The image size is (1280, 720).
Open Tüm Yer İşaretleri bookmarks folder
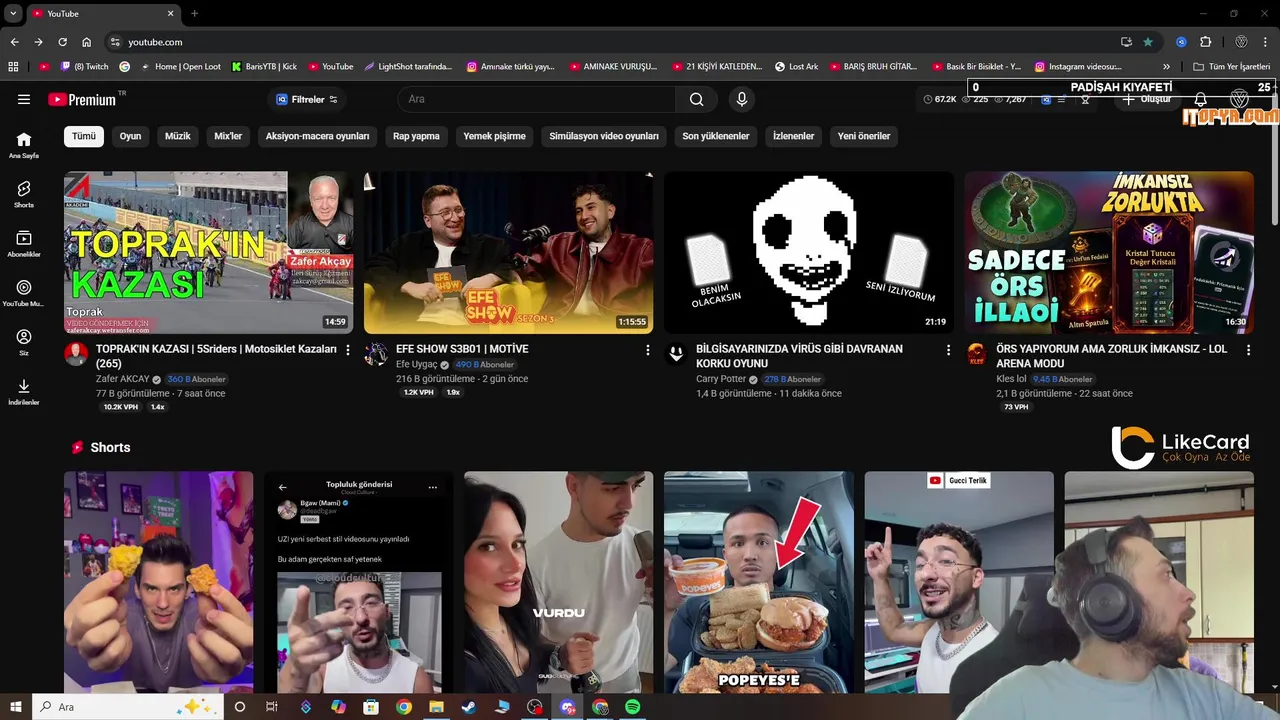[1231, 67]
